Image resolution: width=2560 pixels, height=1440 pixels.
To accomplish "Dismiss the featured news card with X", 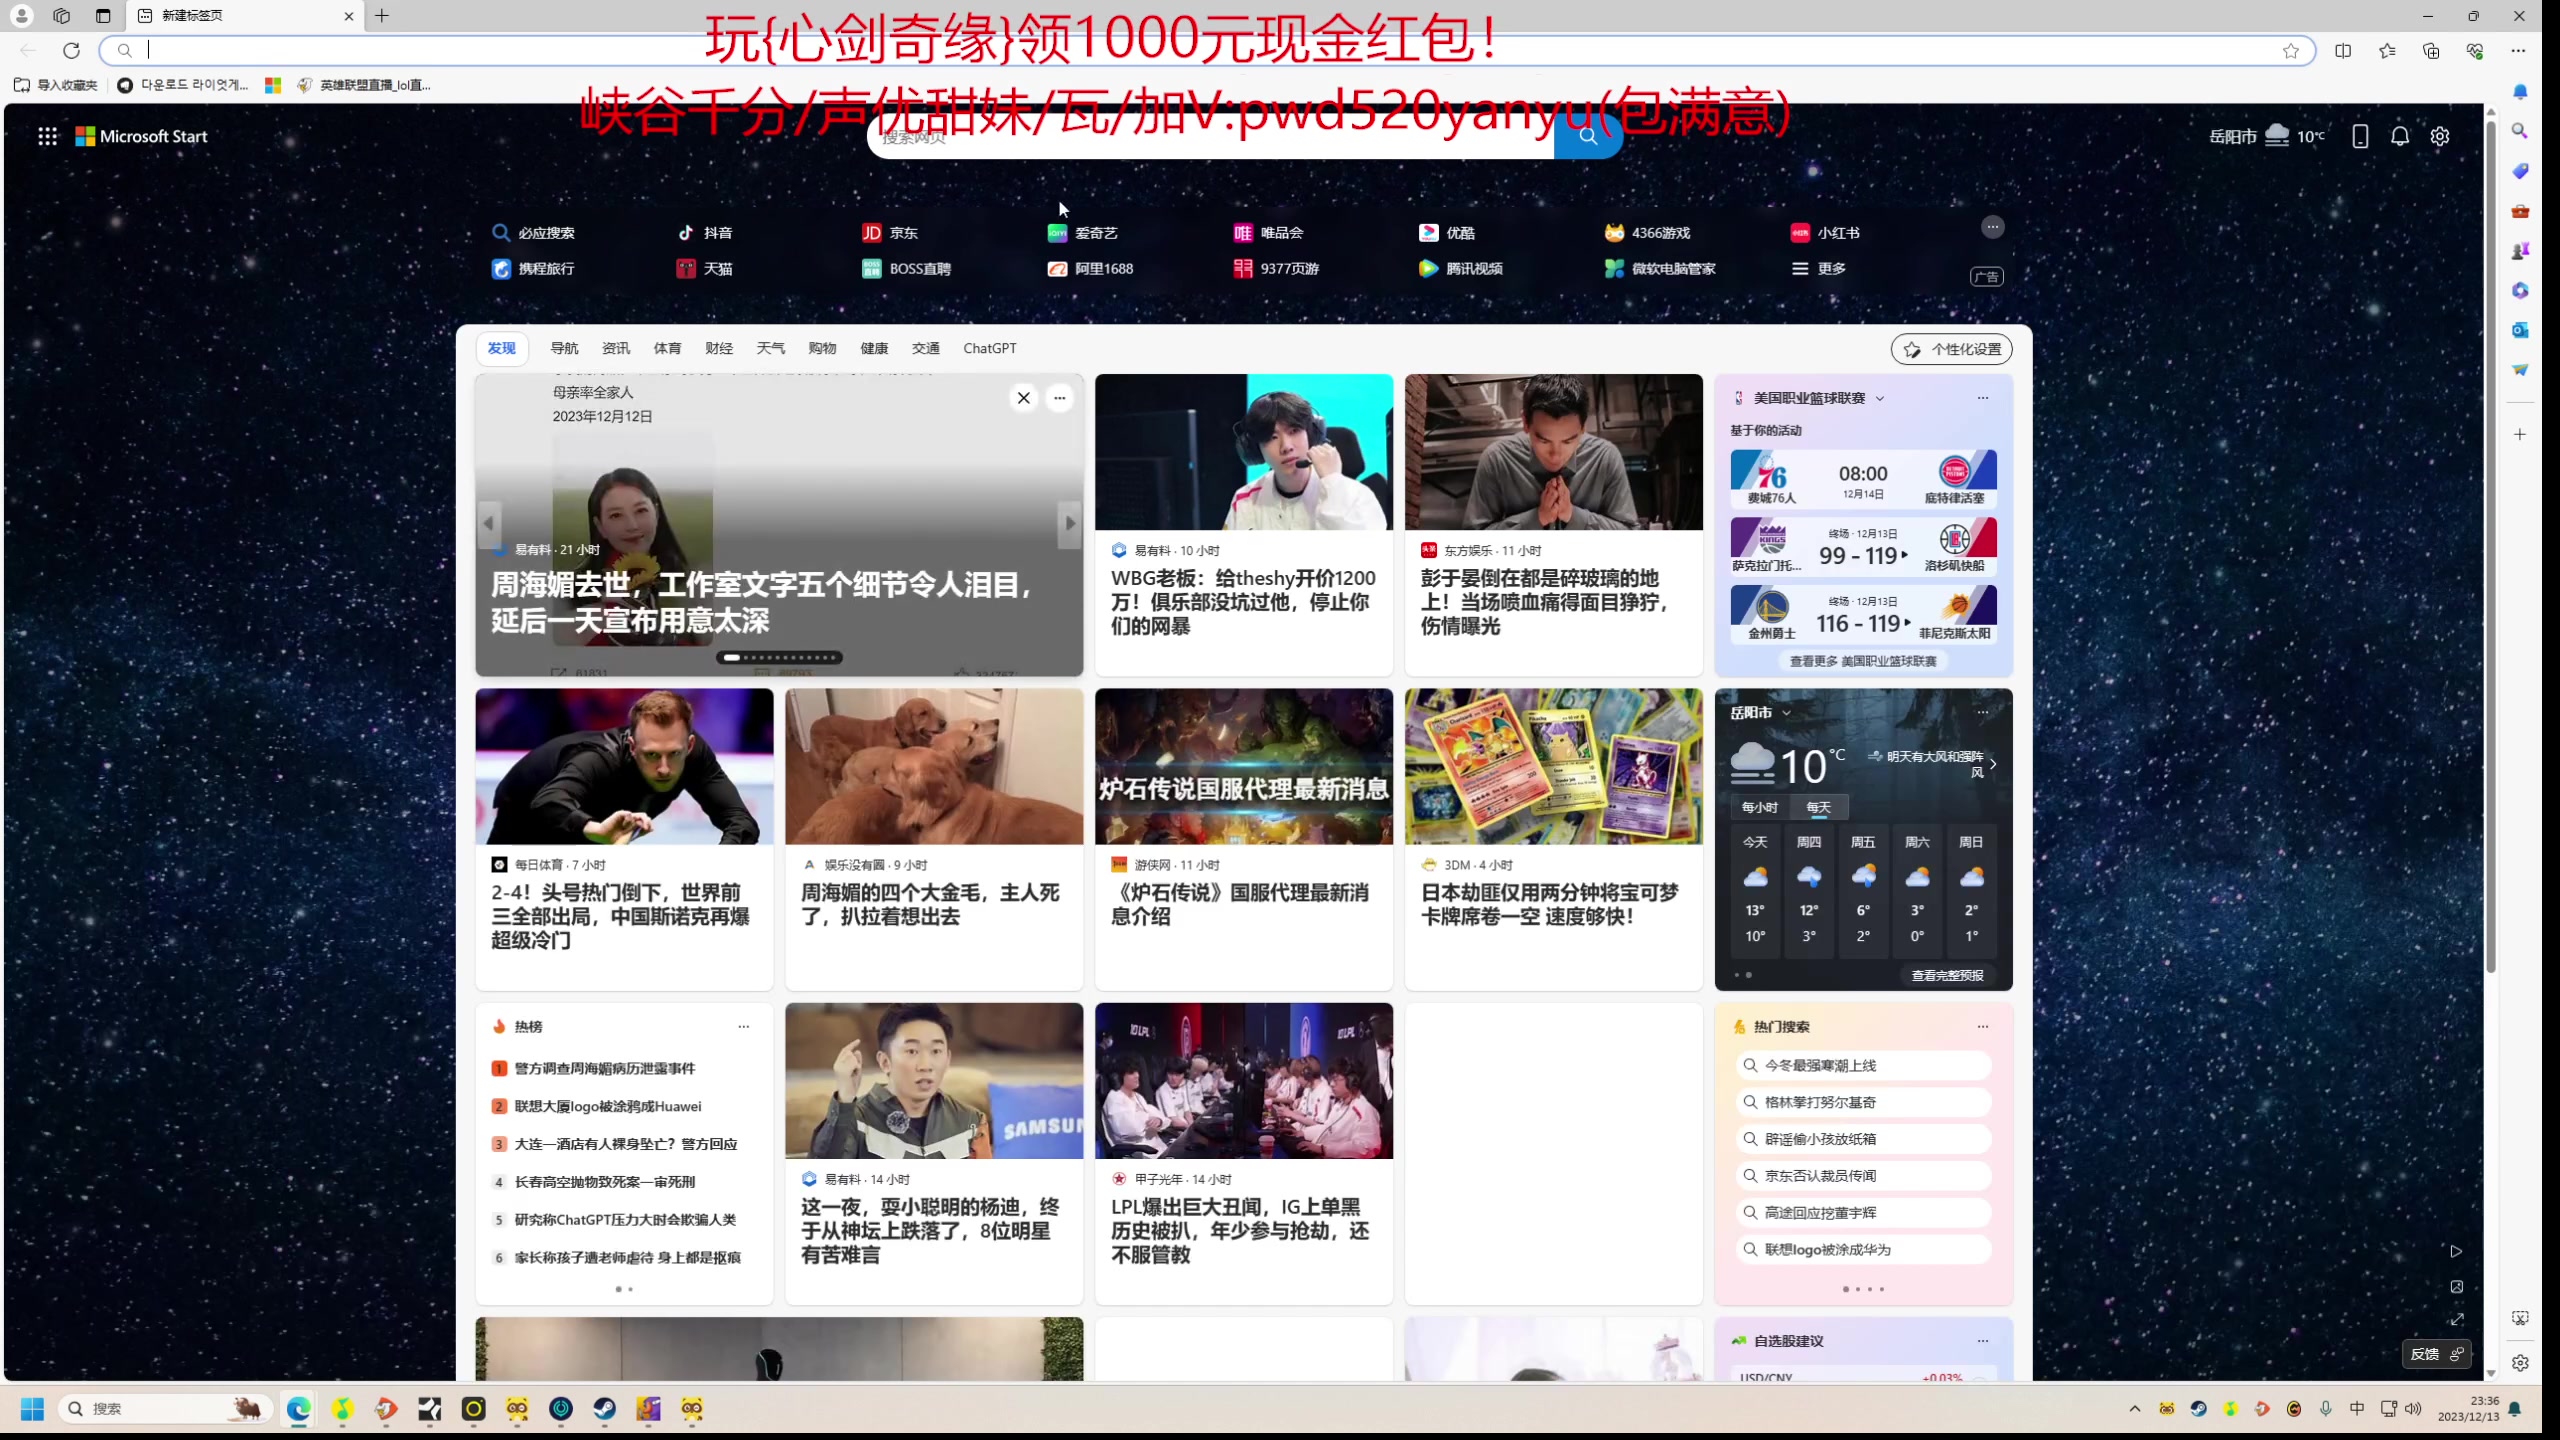I will pyautogui.click(x=1023, y=398).
